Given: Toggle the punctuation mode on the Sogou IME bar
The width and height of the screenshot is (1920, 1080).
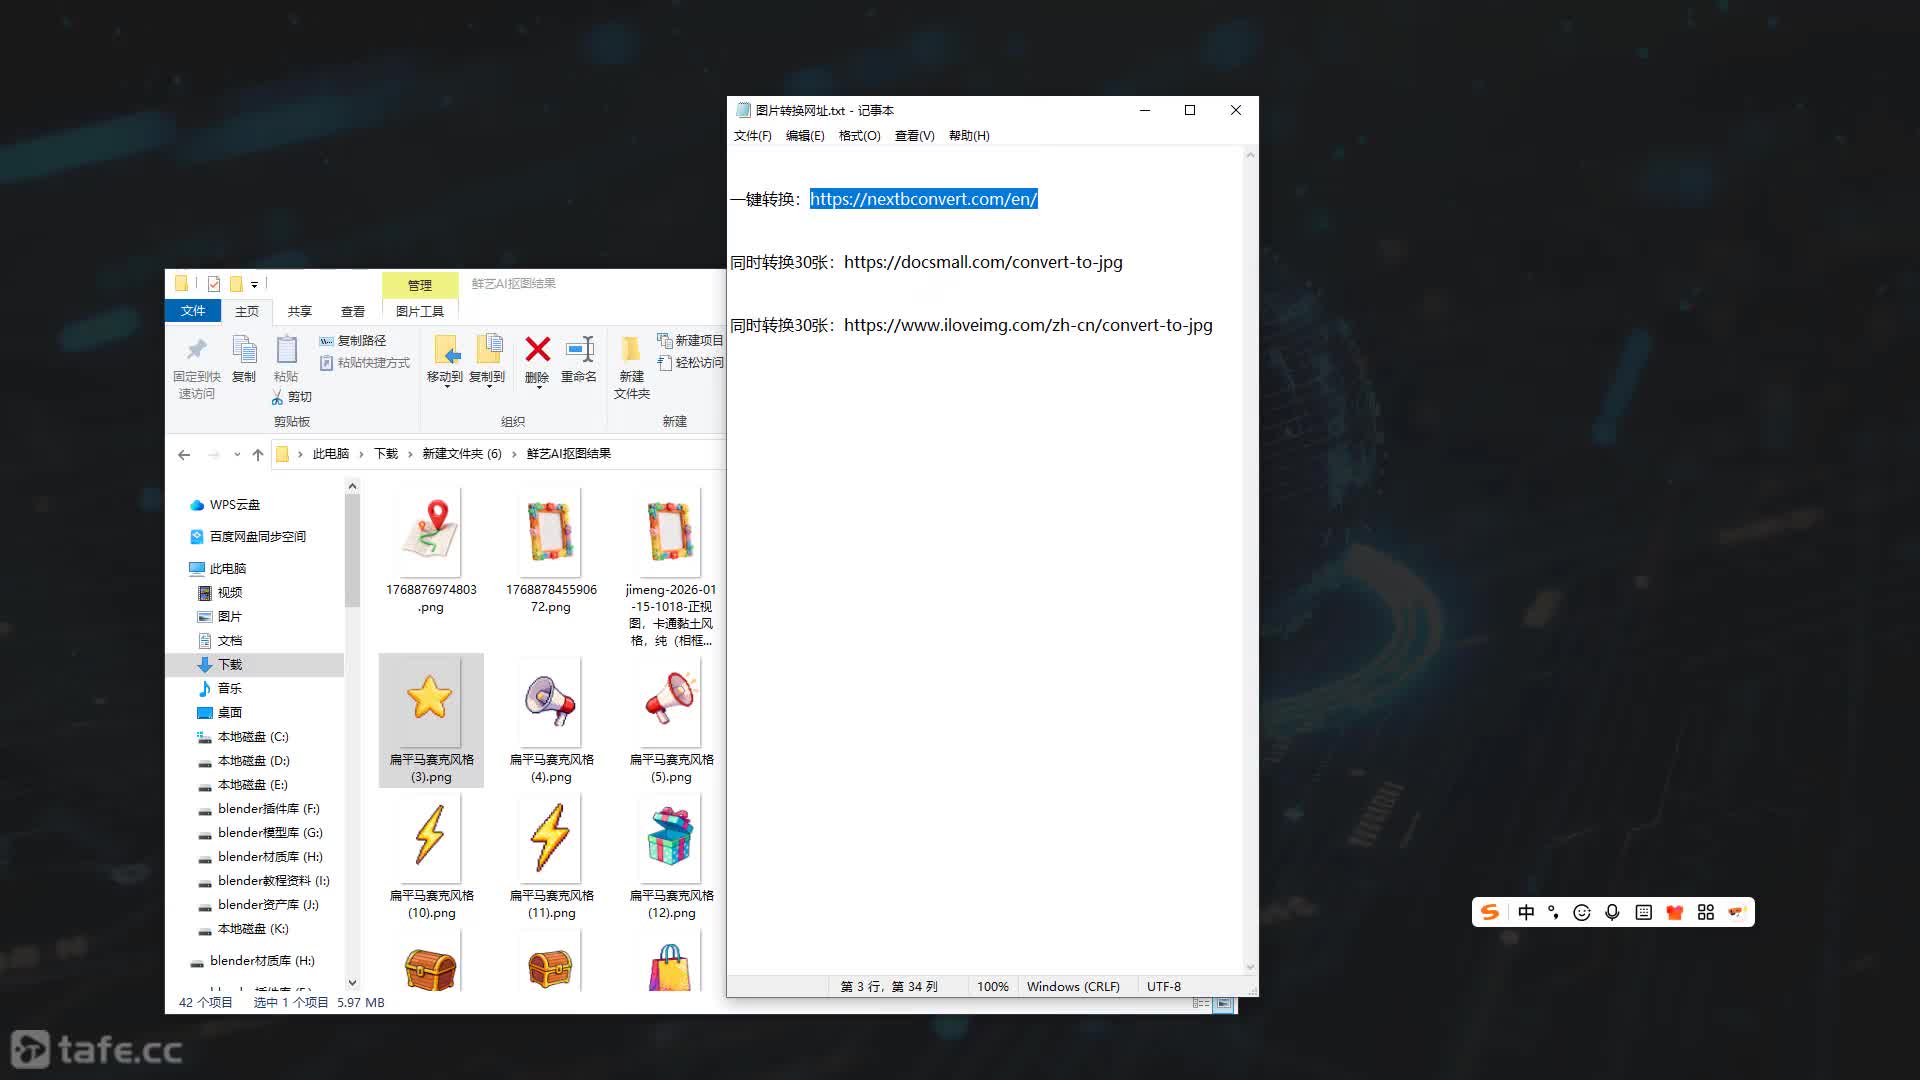Looking at the screenshot, I should point(1553,912).
